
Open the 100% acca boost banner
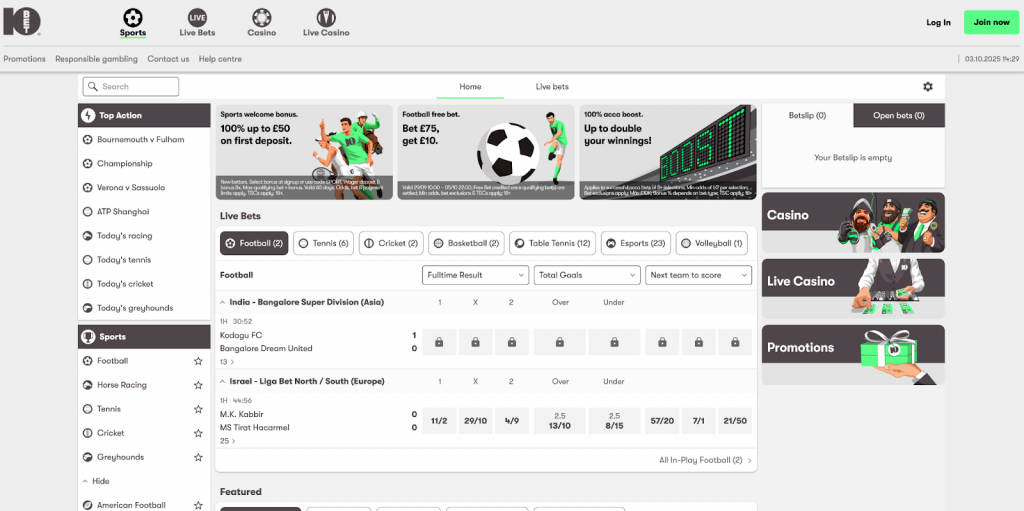[x=668, y=152]
